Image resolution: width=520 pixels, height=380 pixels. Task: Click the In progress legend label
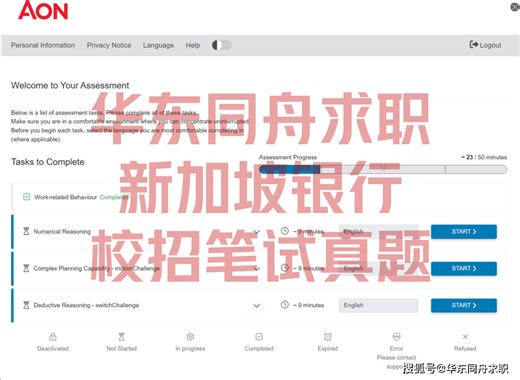[x=190, y=349]
